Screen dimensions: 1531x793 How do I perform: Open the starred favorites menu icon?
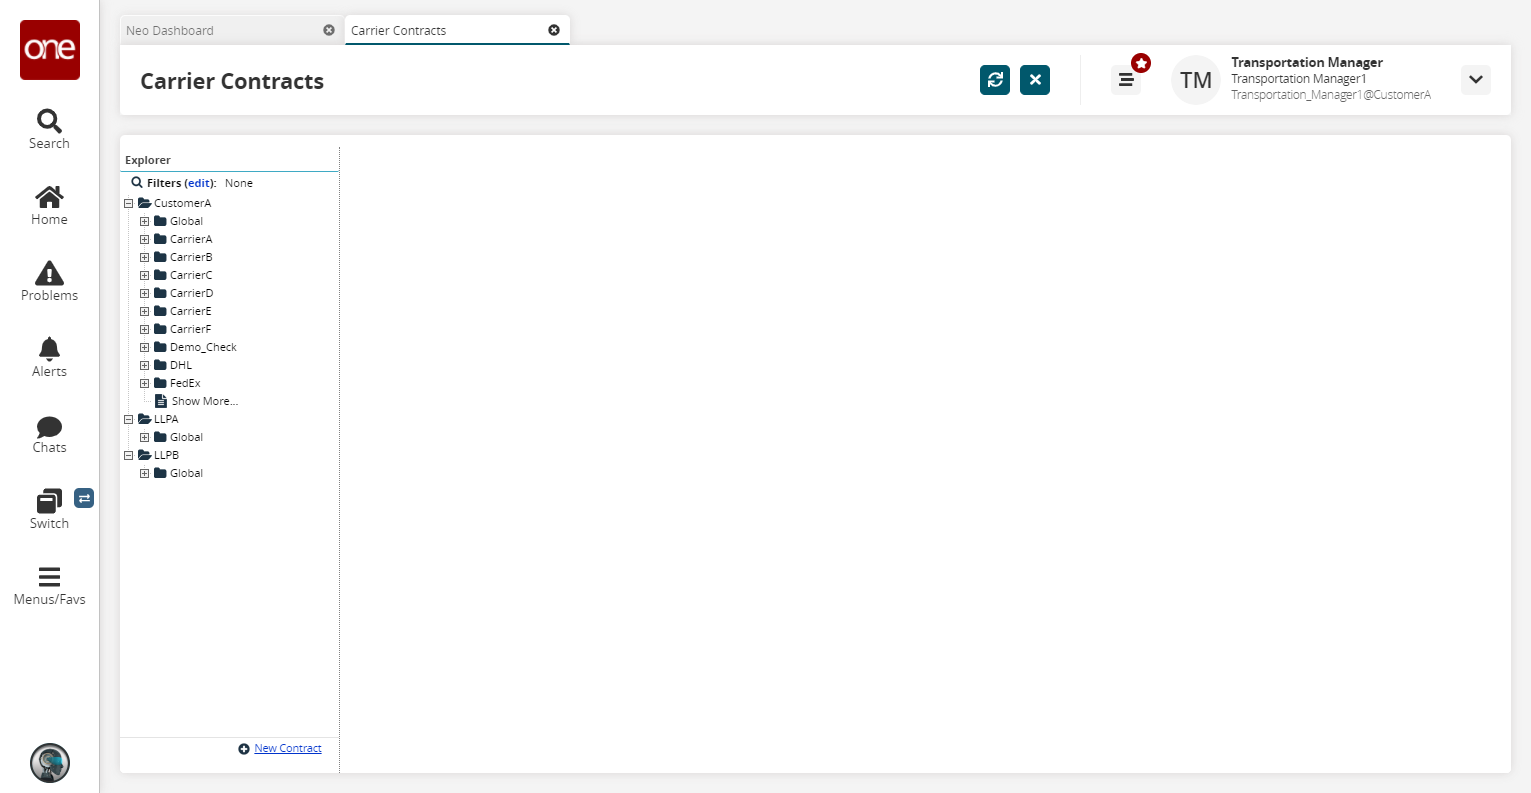click(1127, 80)
